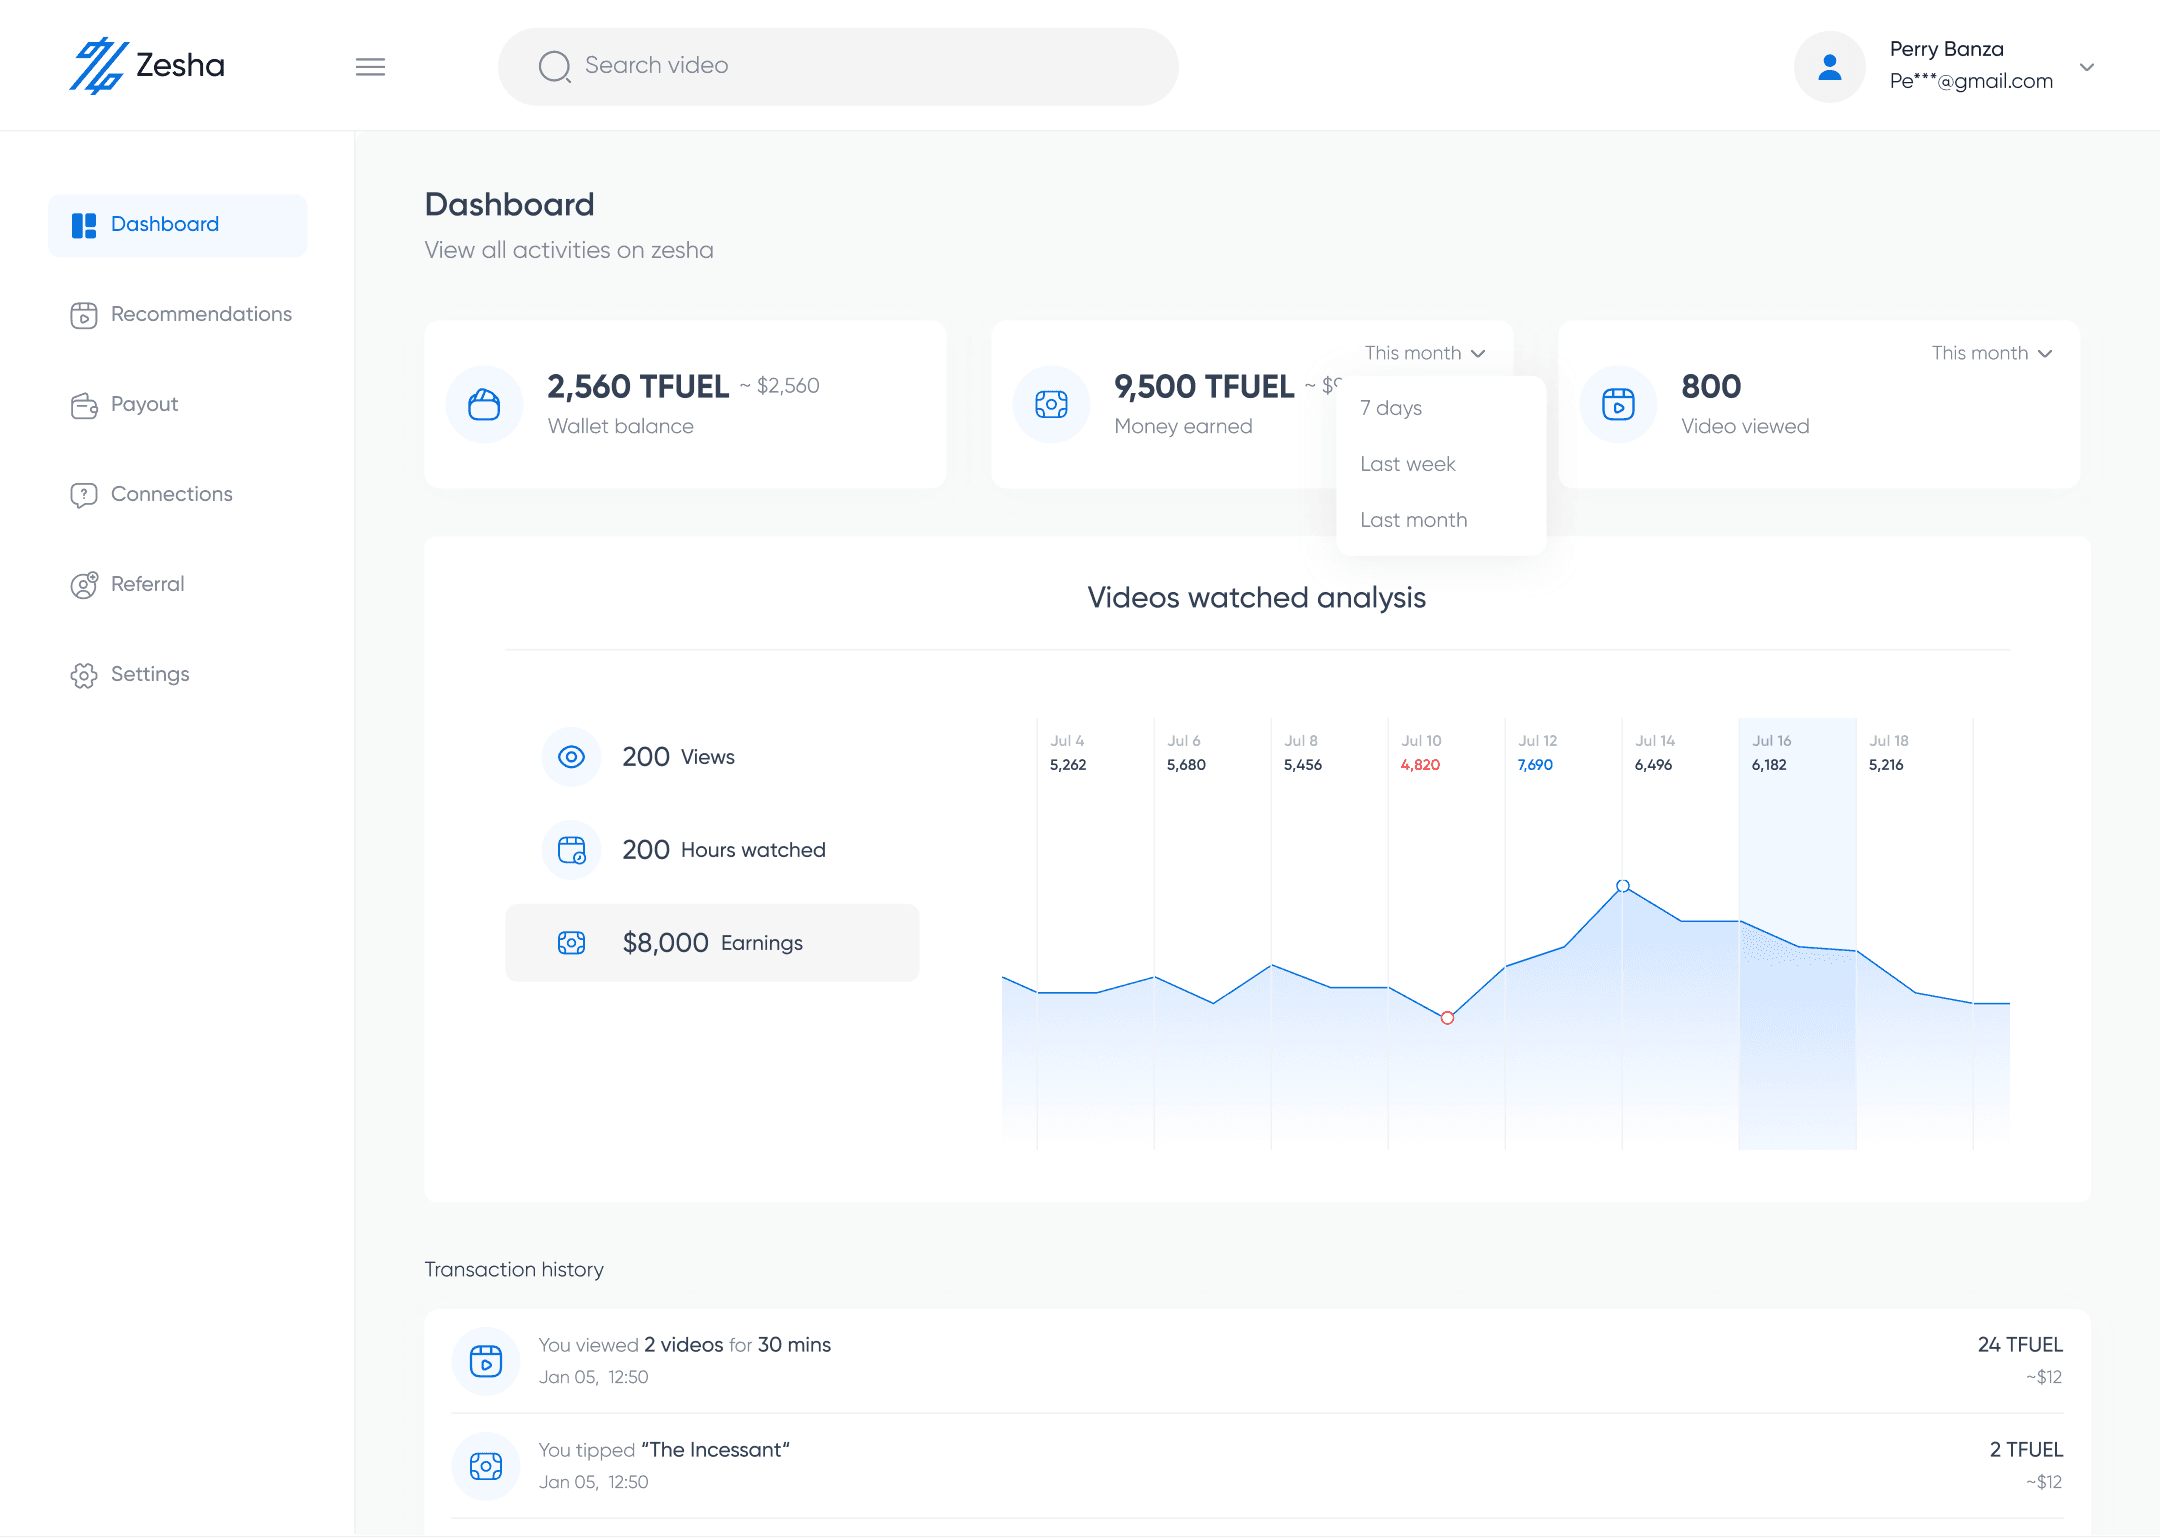Click the Jul 10 value 4,820
Image resolution: width=2160 pixels, height=1537 pixels.
coord(1420,765)
